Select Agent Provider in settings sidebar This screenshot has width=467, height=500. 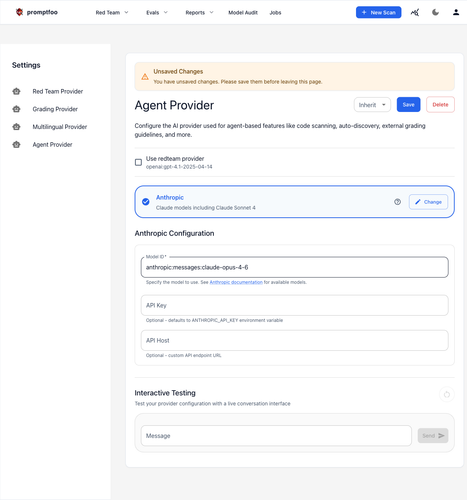click(52, 144)
